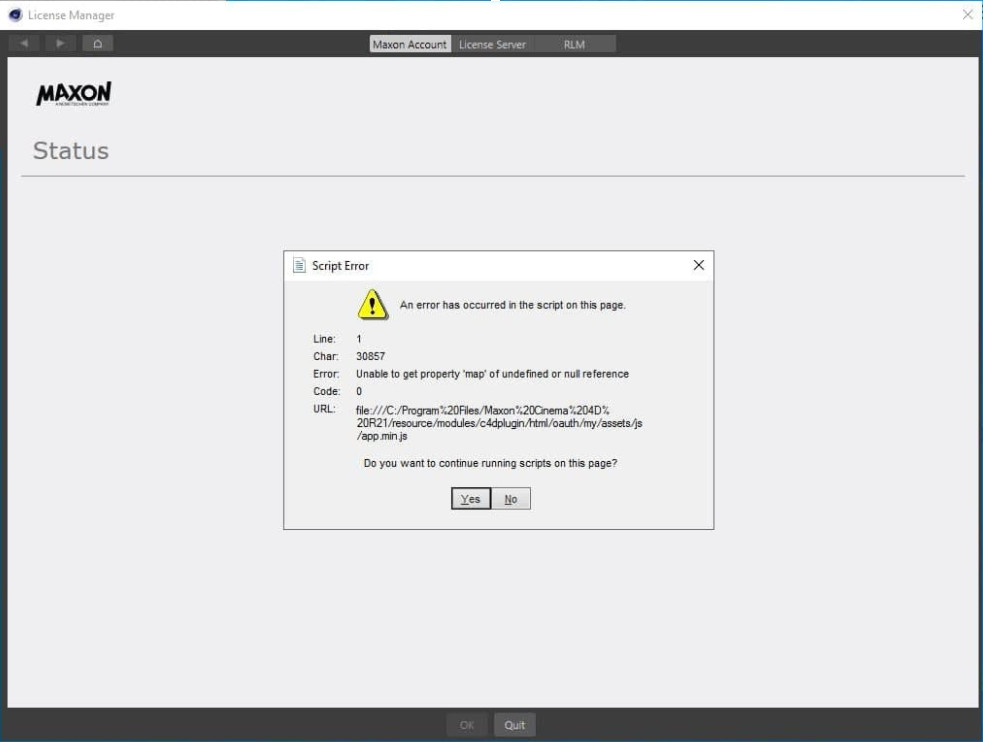Click the yellow warning triangle icon
The image size is (983, 742).
pos(372,304)
